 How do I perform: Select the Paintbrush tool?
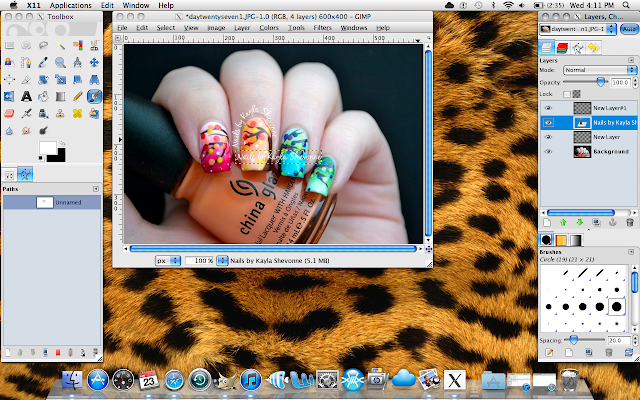coord(94,97)
